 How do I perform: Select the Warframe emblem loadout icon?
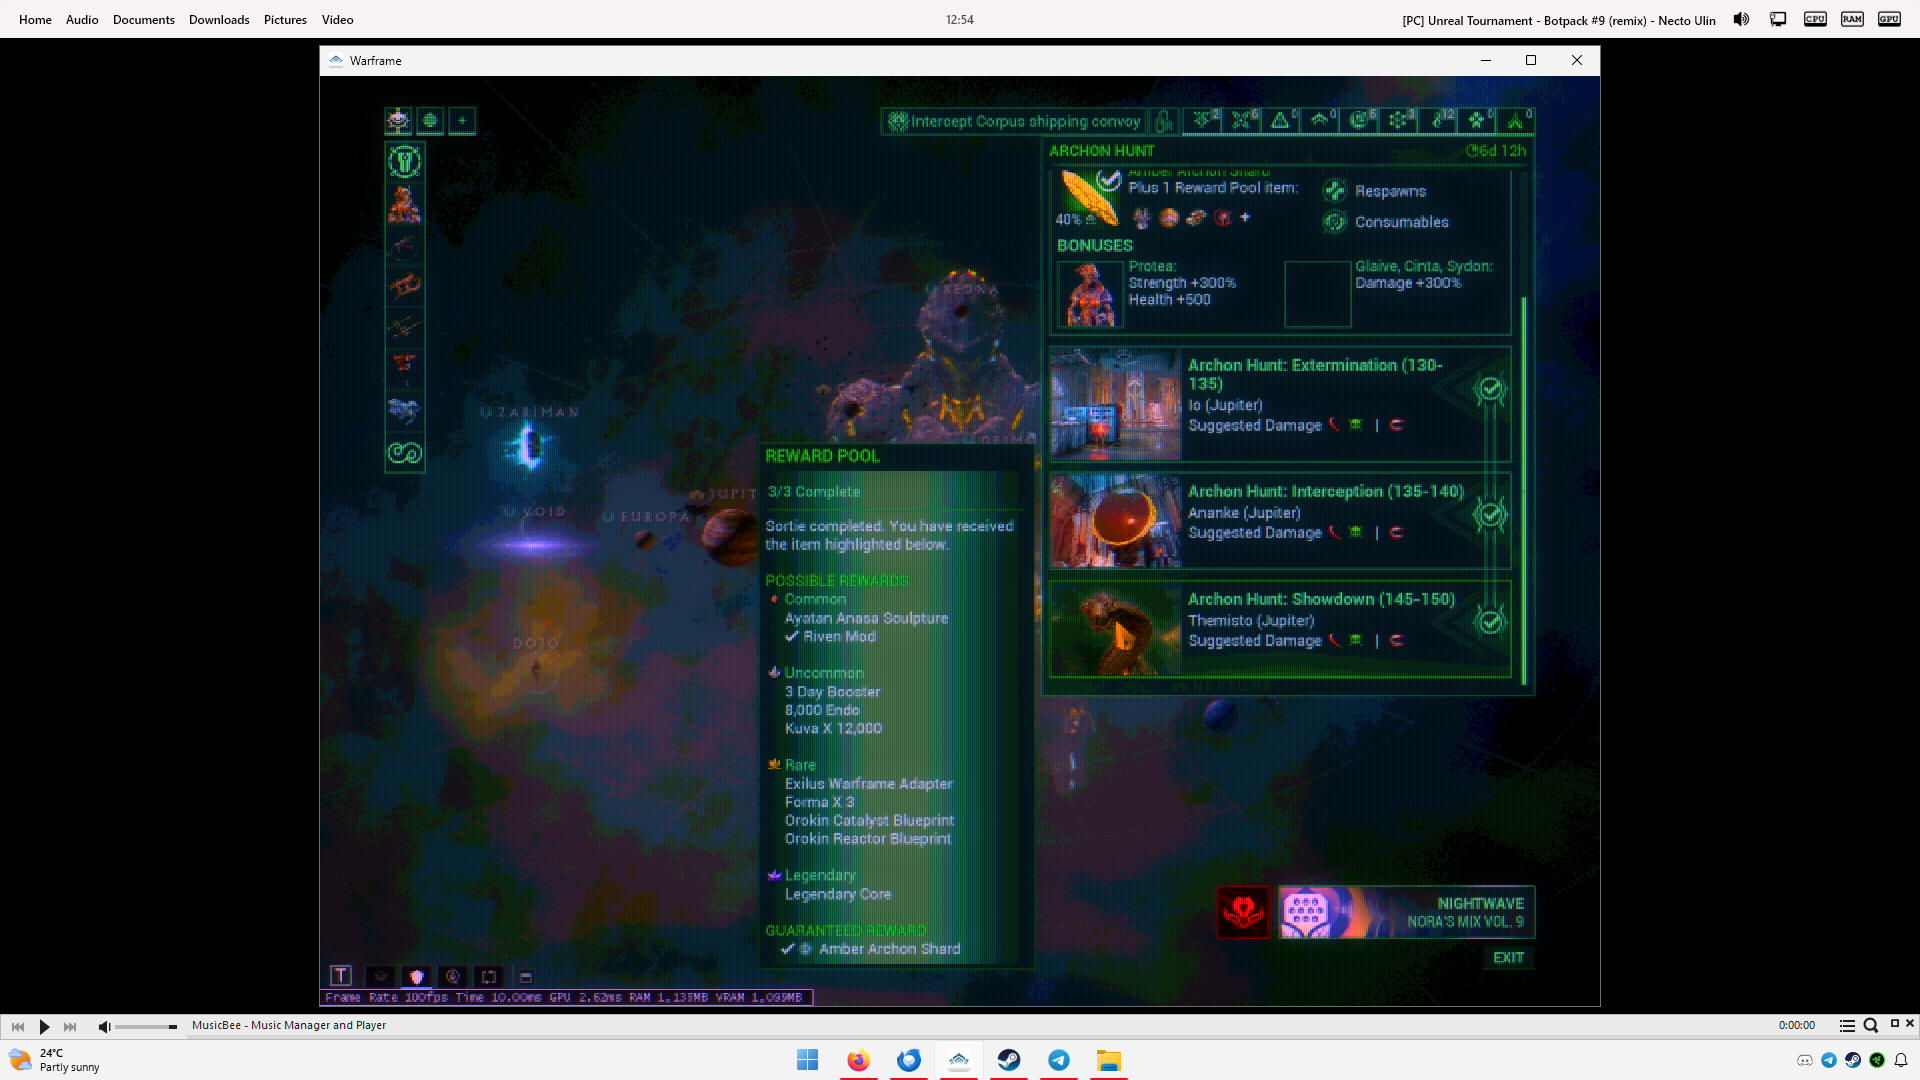[405, 162]
